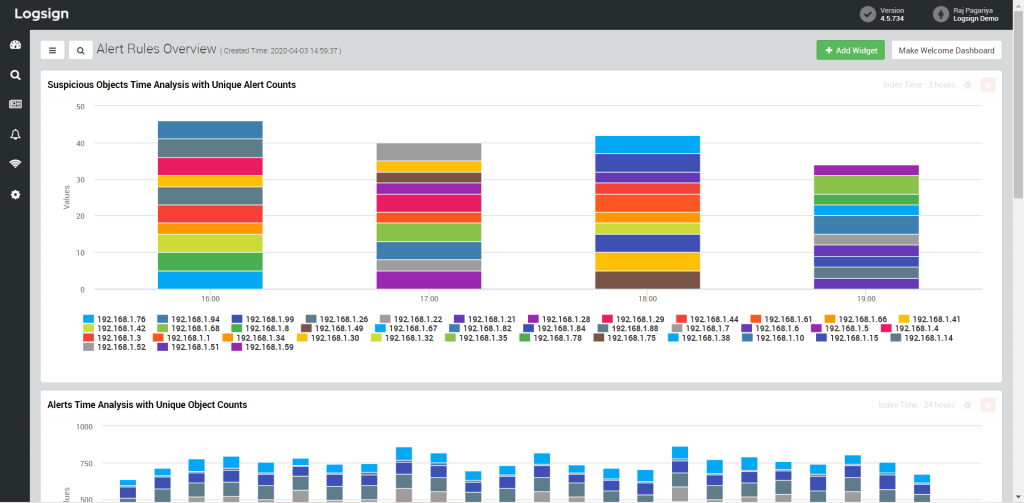
Task: Open the wifi signal icon in sidebar
Action: pyautogui.click(x=16, y=164)
